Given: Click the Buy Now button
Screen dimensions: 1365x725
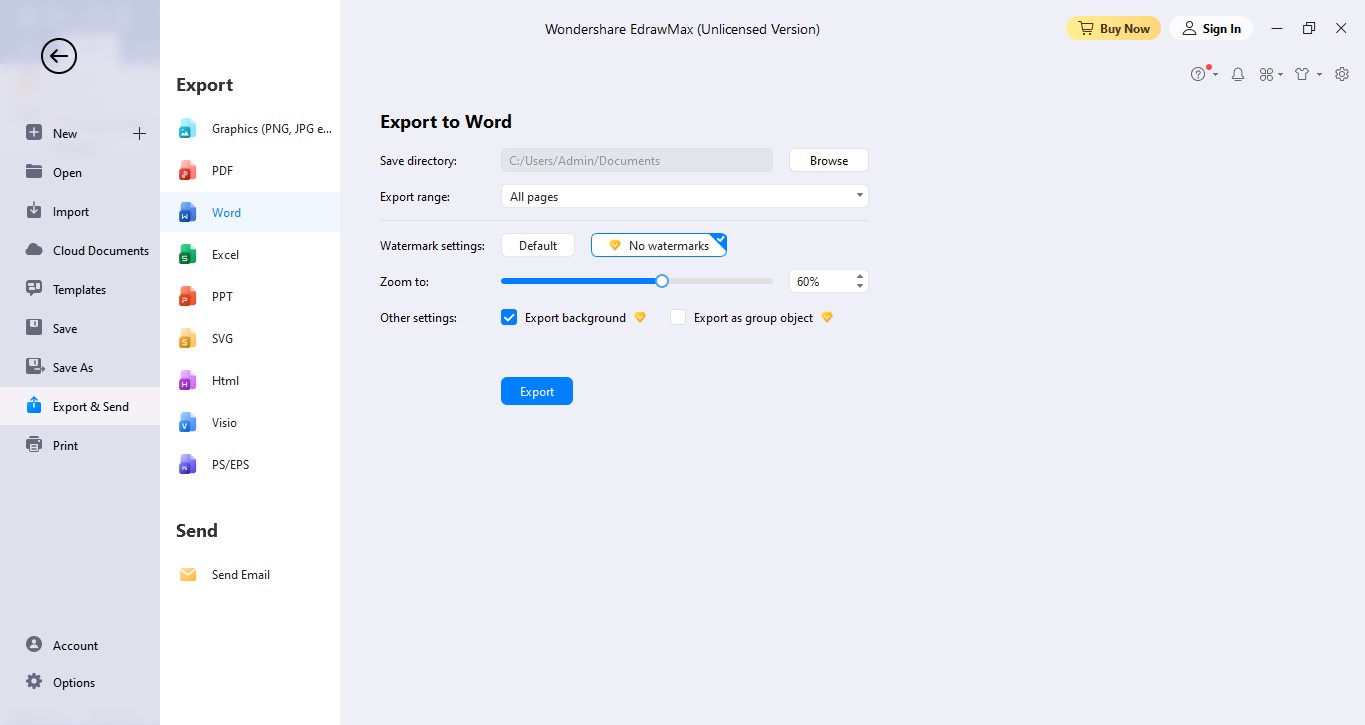Looking at the screenshot, I should 1114,29.
